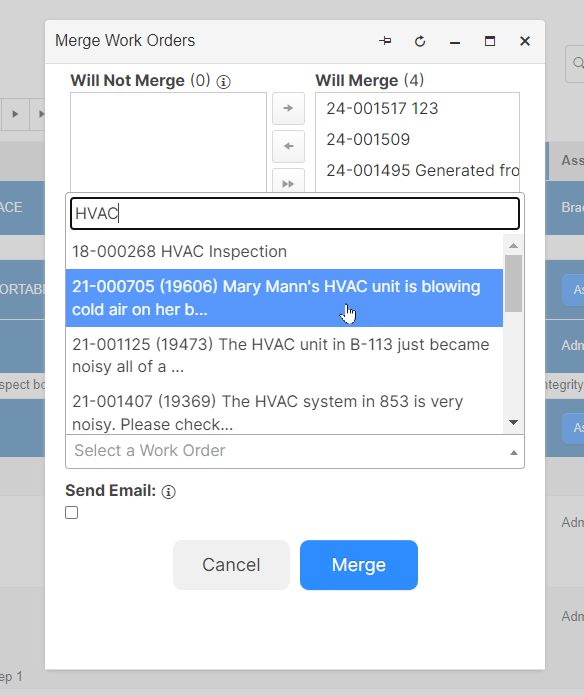
Task: Select 21-000705 Mary Mann's HVAC unit option
Action: [x=284, y=298]
